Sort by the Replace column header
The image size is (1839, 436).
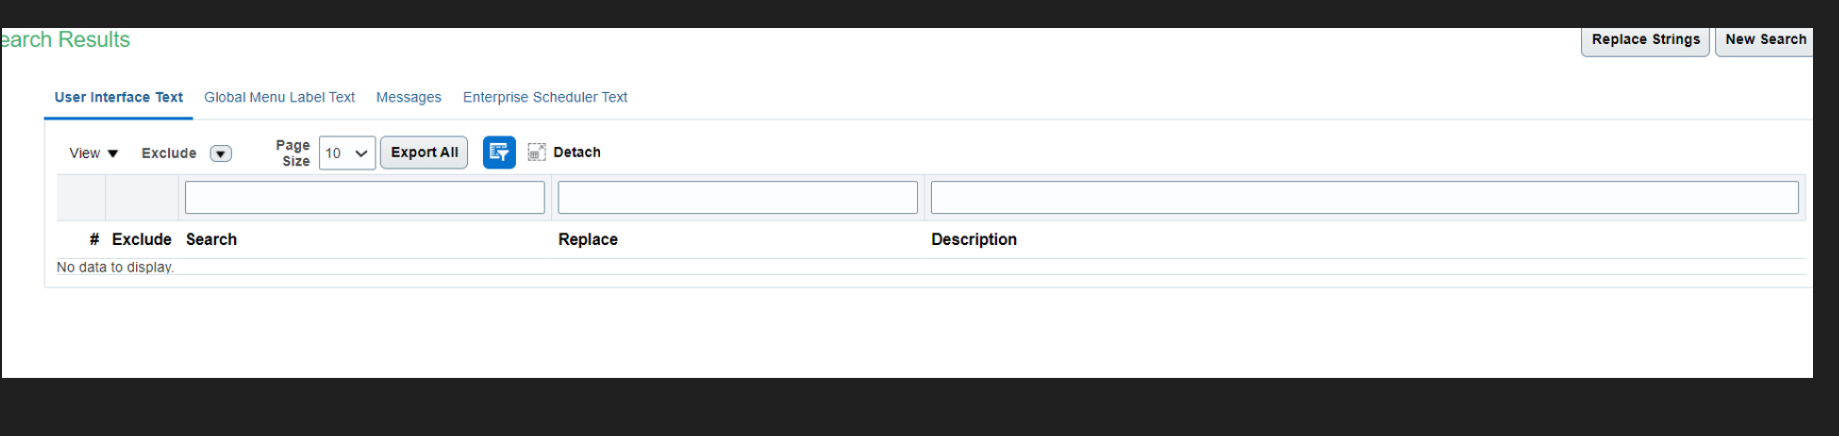pyautogui.click(x=588, y=239)
